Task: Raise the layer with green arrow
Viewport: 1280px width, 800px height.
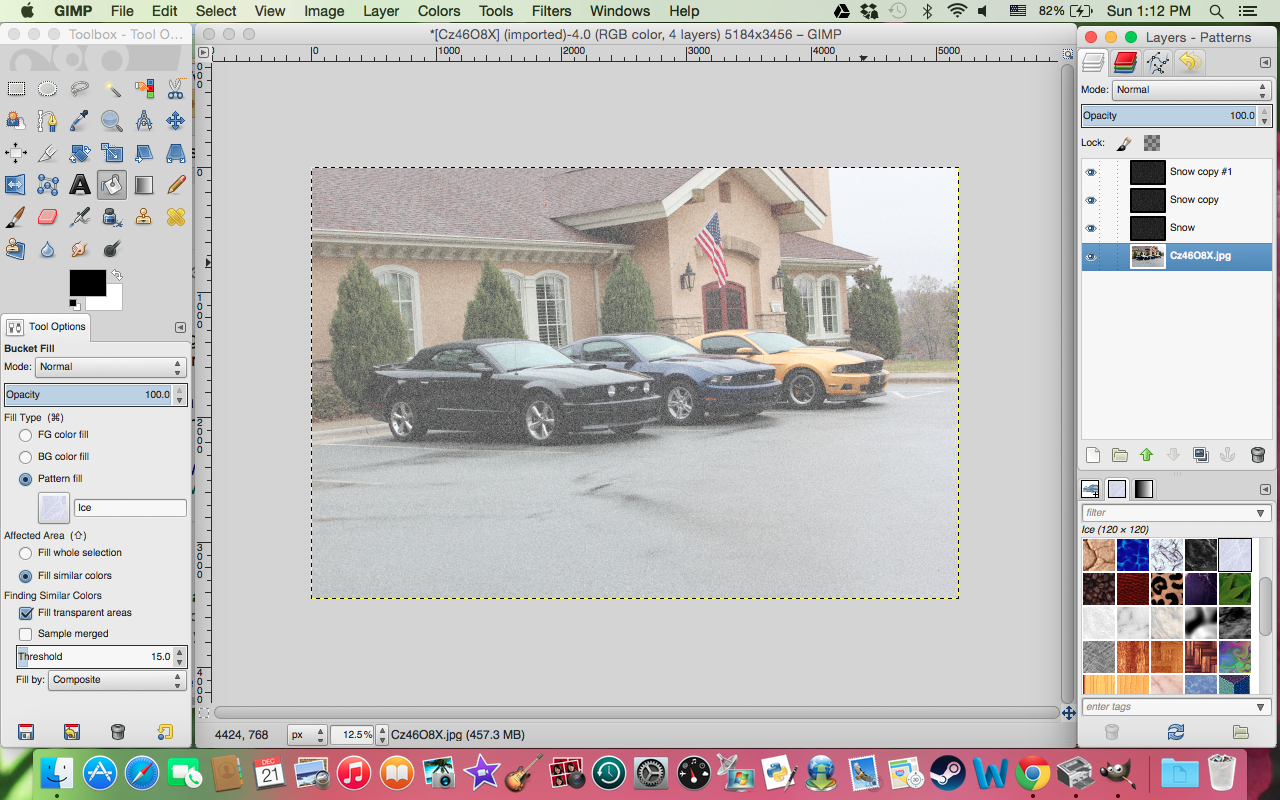Action: click(1147, 455)
